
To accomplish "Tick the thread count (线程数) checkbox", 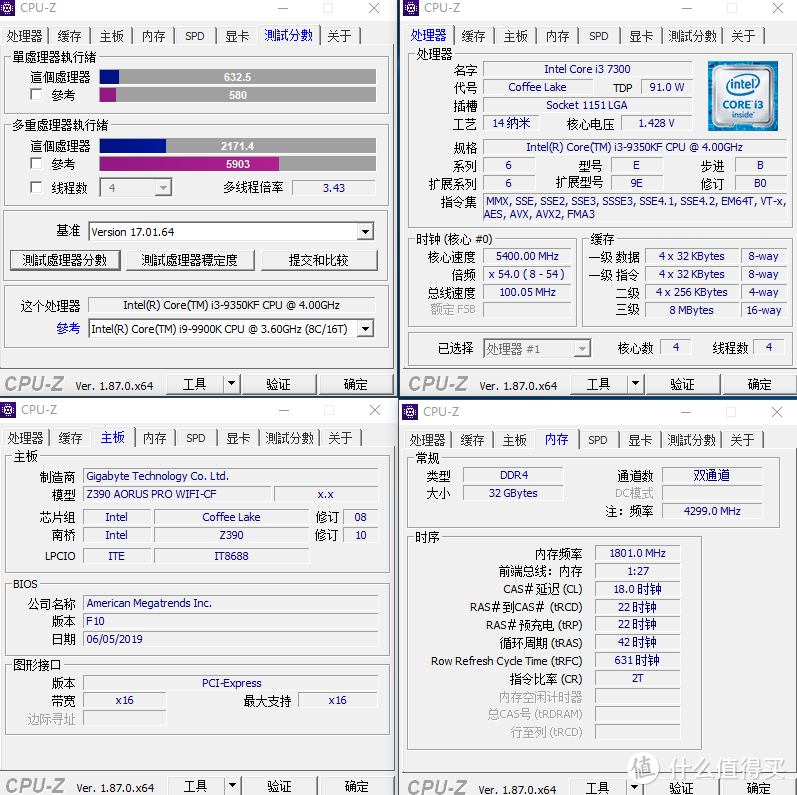I will tap(36, 187).
